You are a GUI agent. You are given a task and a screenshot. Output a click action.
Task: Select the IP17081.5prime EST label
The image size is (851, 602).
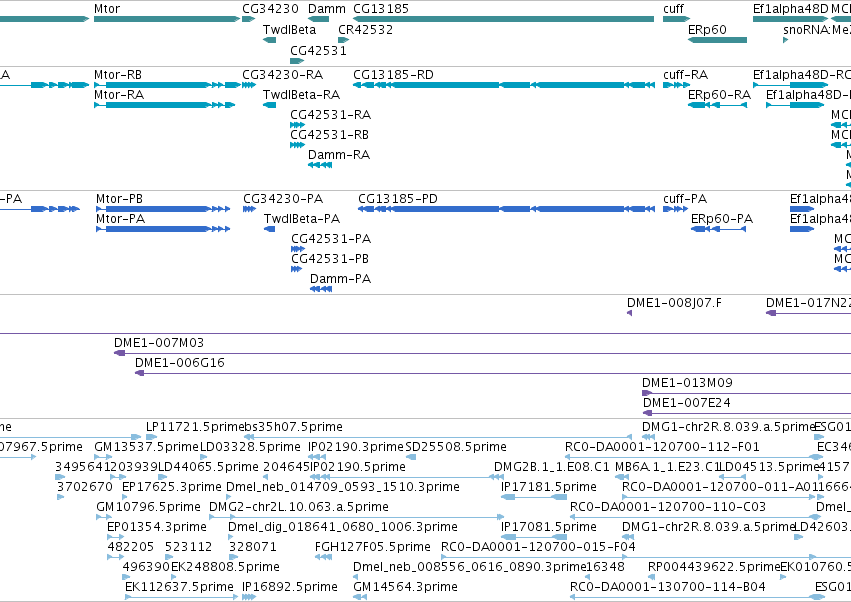(549, 527)
